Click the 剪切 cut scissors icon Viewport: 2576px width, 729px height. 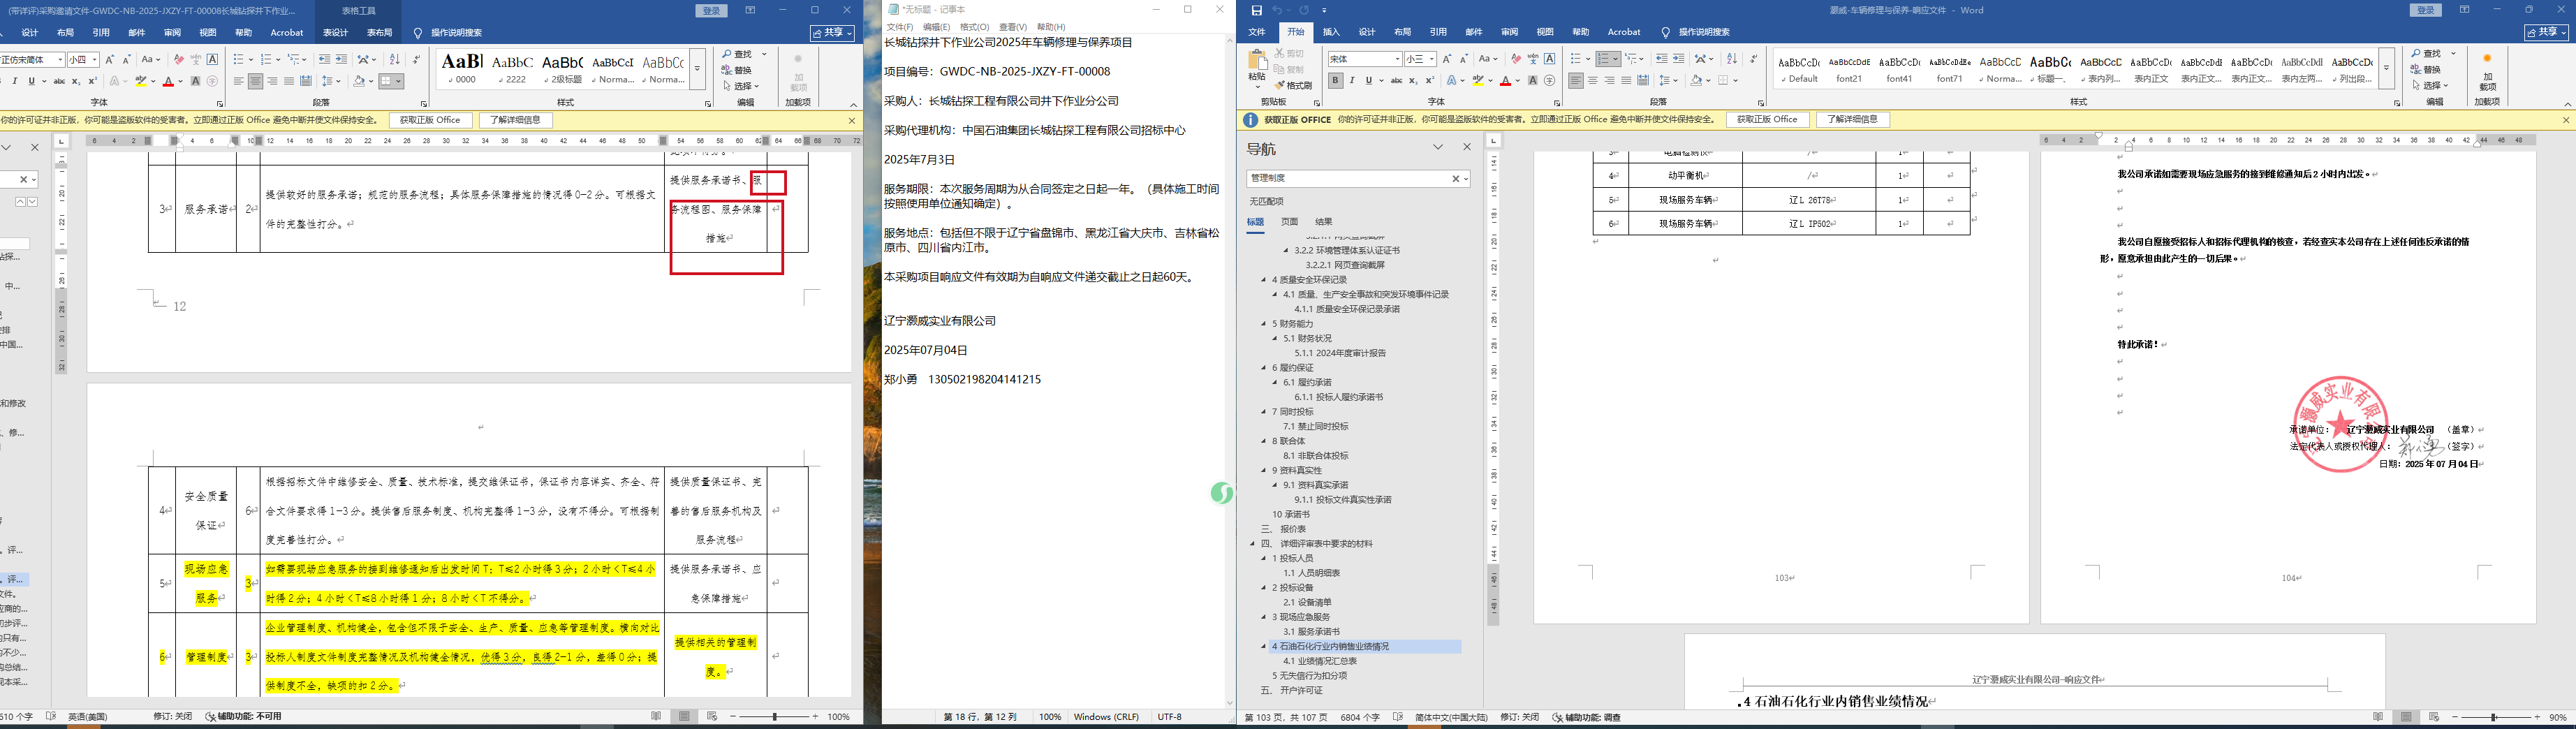[x=1281, y=53]
